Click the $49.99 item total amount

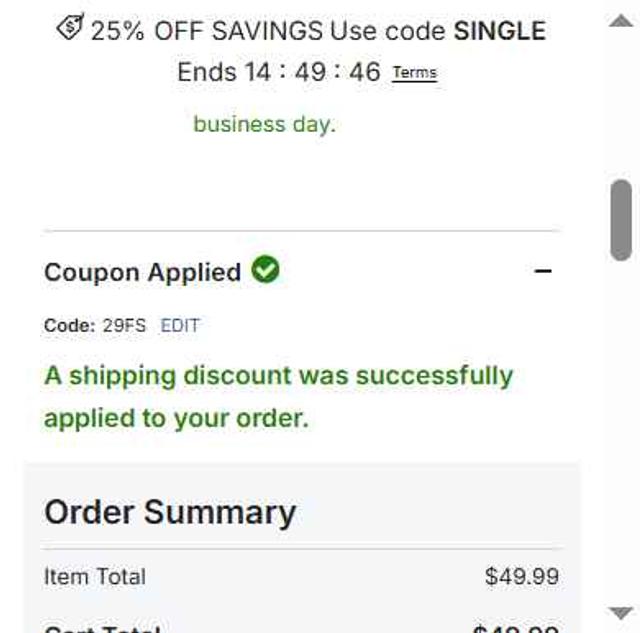coord(521,577)
